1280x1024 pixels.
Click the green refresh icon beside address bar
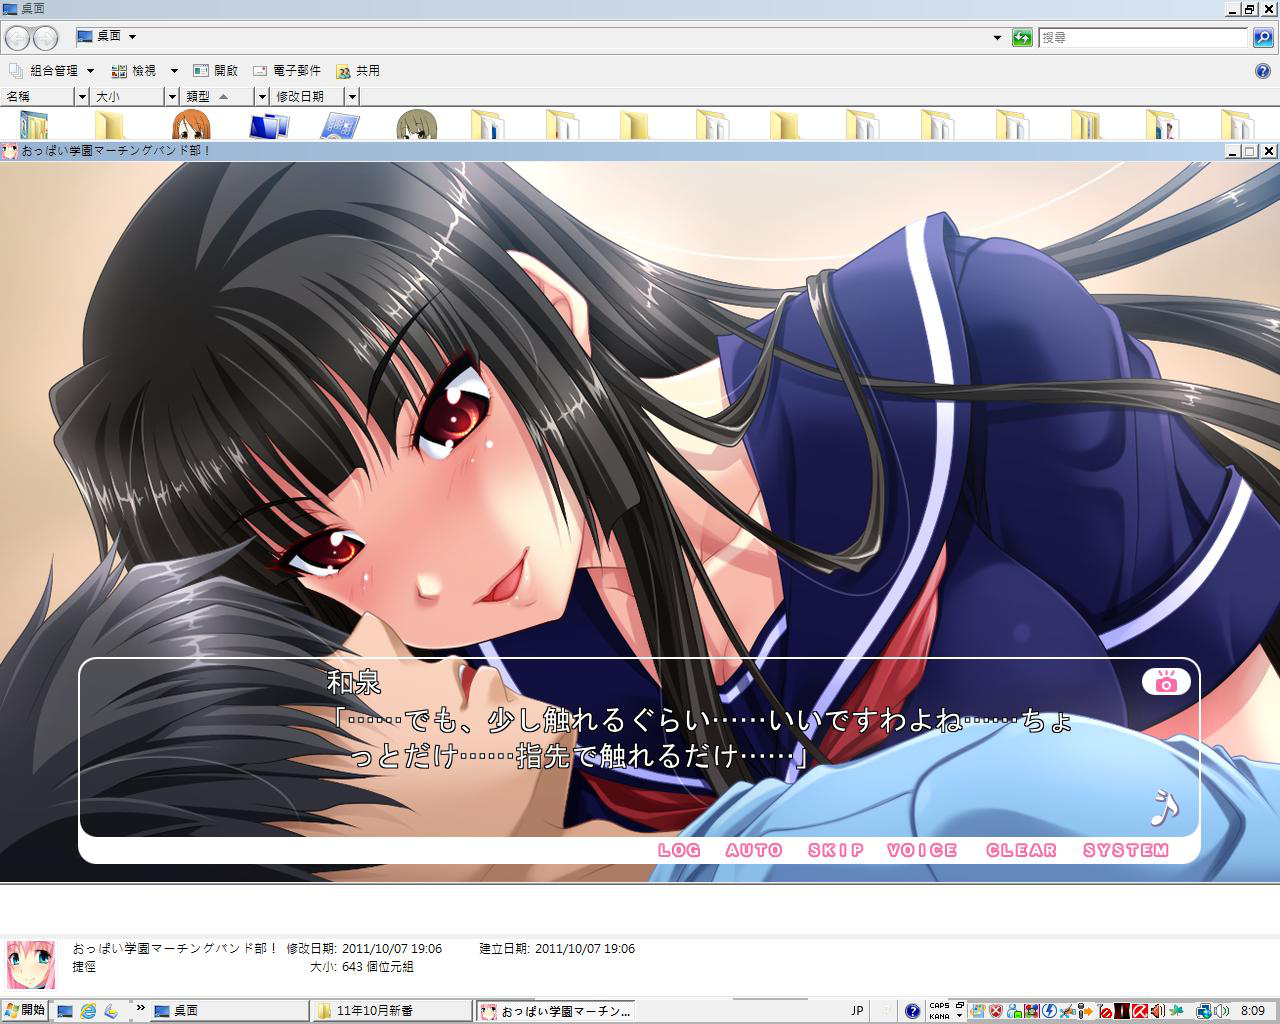point(1022,38)
